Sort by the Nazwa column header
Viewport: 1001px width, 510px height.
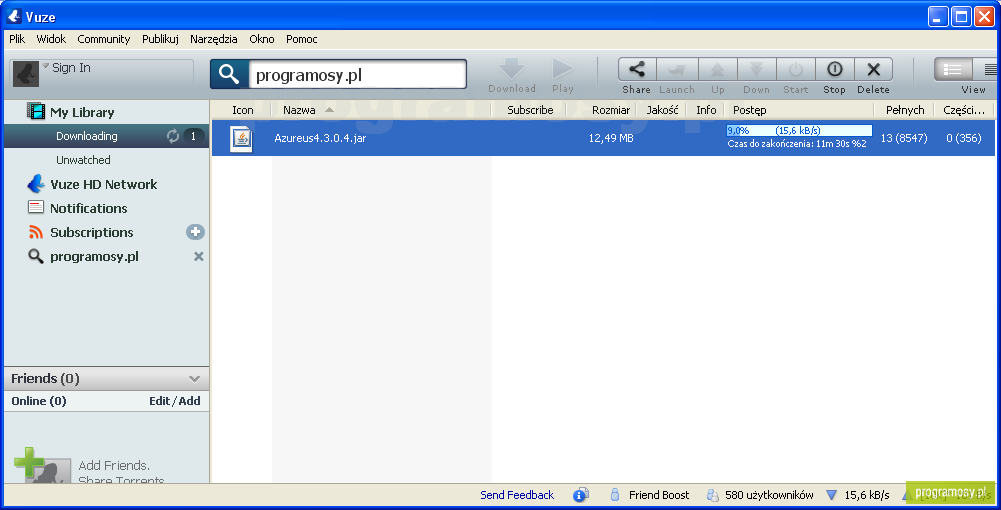[x=299, y=110]
